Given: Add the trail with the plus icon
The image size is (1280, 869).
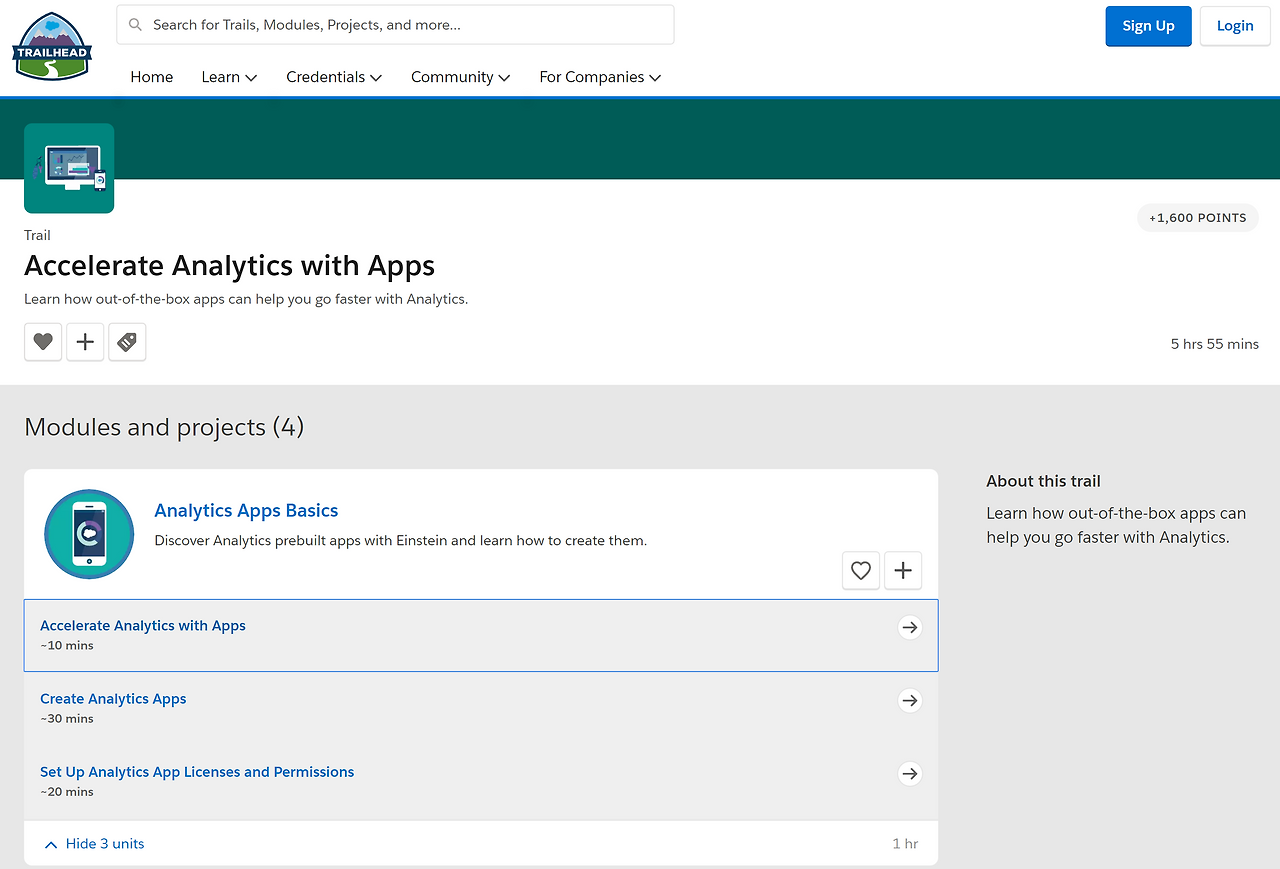Looking at the screenshot, I should coord(85,342).
